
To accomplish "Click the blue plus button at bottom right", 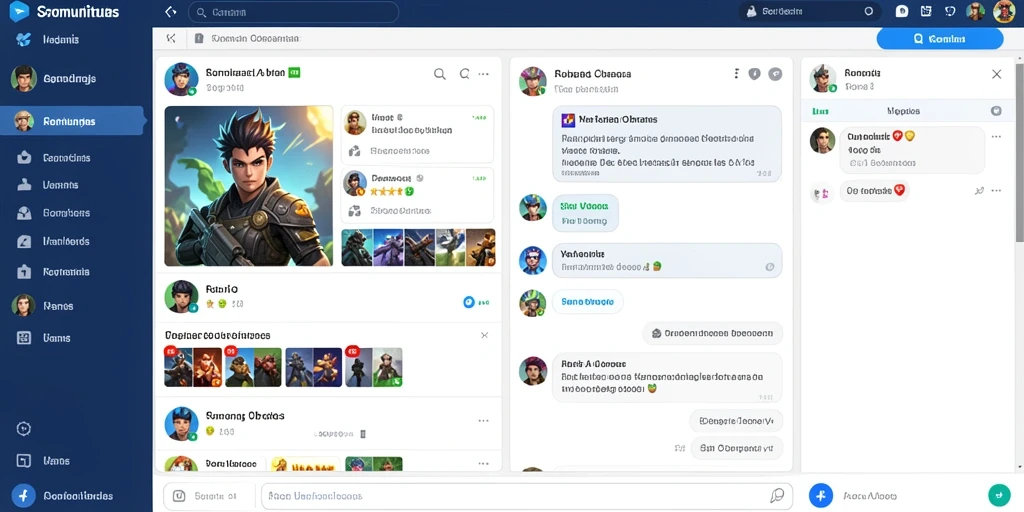I will (821, 496).
